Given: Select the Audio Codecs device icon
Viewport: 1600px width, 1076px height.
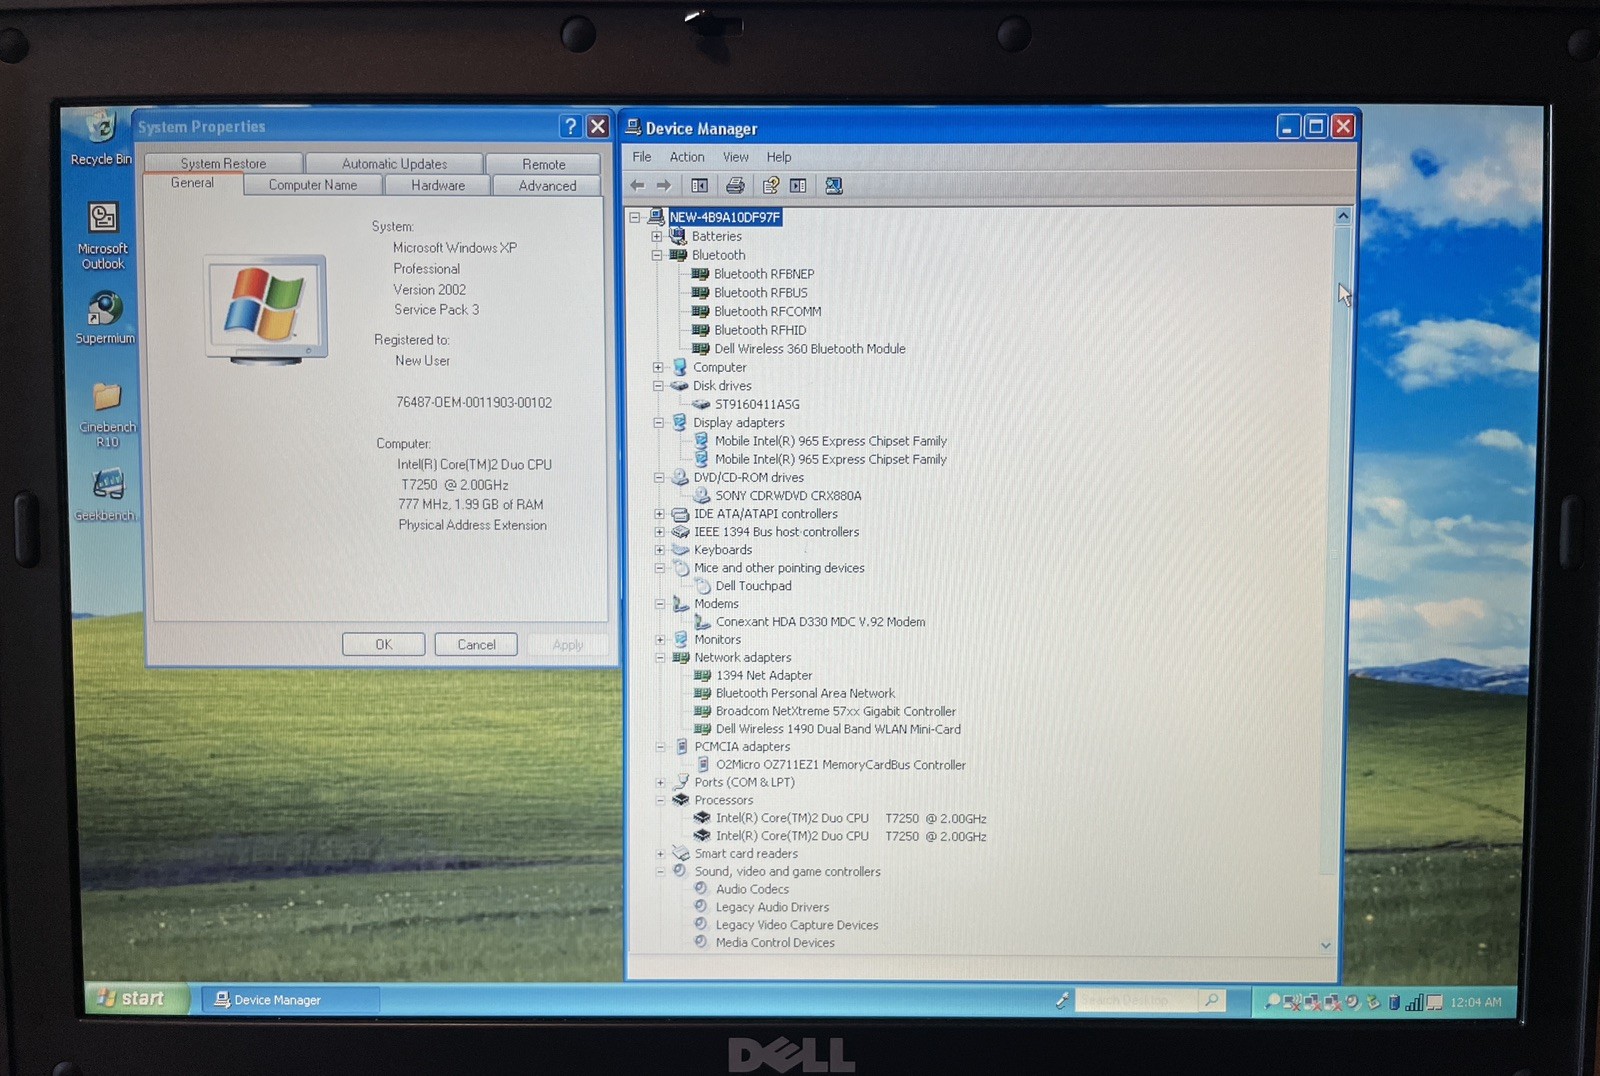Looking at the screenshot, I should 701,889.
